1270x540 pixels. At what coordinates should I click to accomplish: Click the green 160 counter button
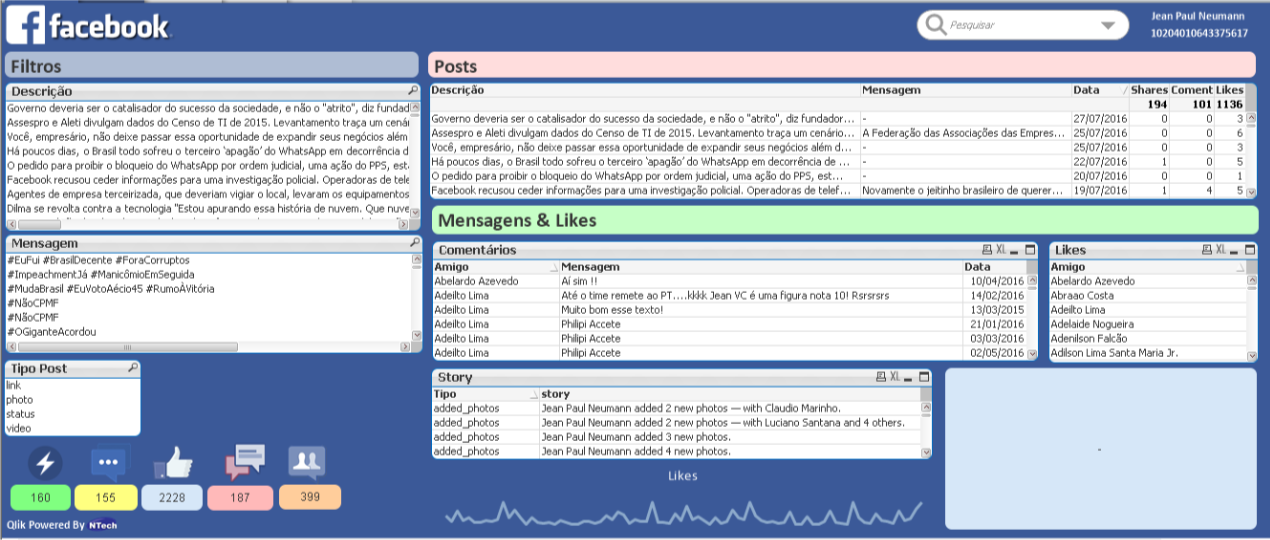point(41,497)
